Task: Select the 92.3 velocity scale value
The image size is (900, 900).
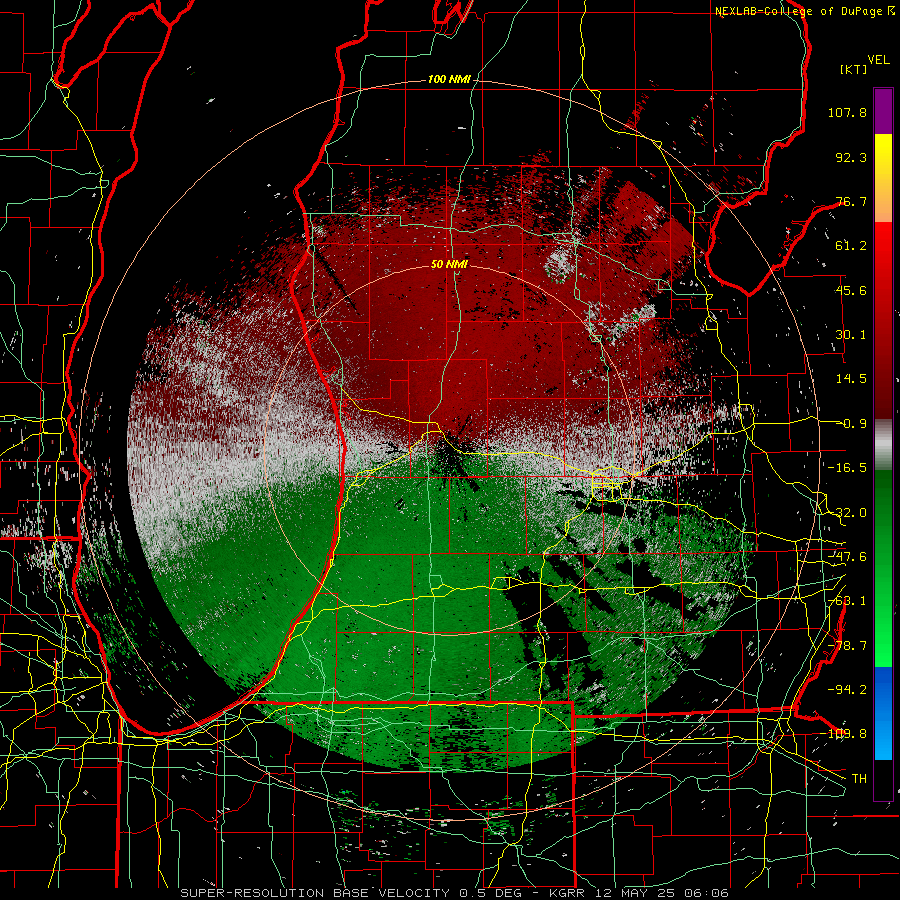Action: [851, 157]
